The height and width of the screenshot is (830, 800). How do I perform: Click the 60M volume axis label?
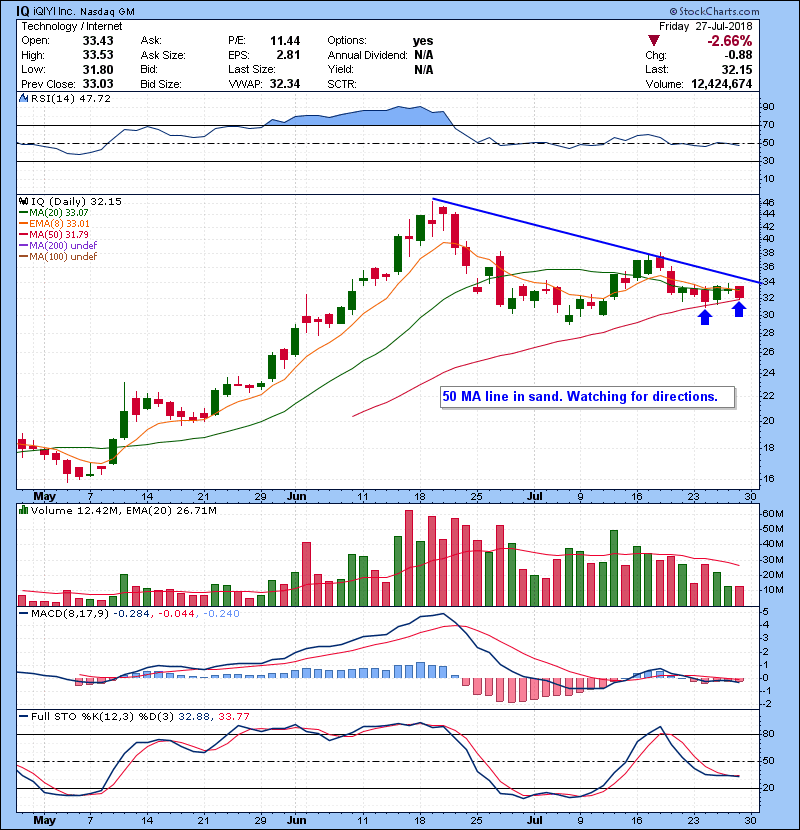point(772,513)
